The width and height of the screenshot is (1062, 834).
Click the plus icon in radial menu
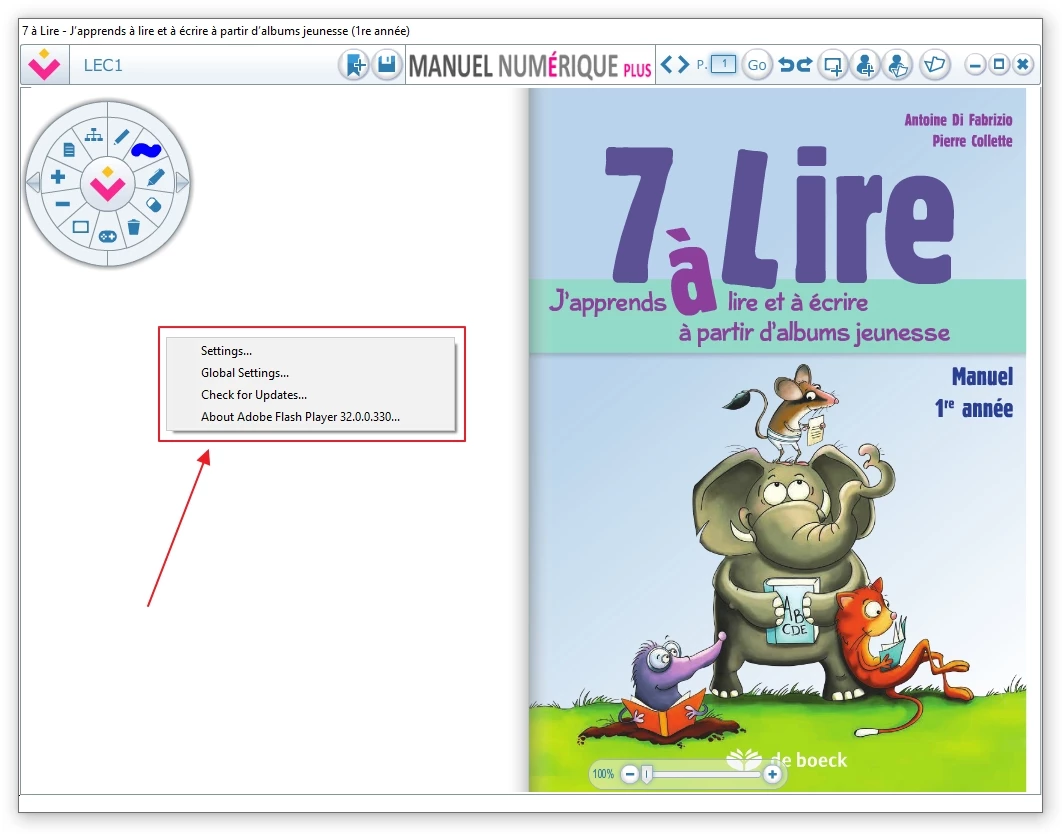tap(58, 177)
